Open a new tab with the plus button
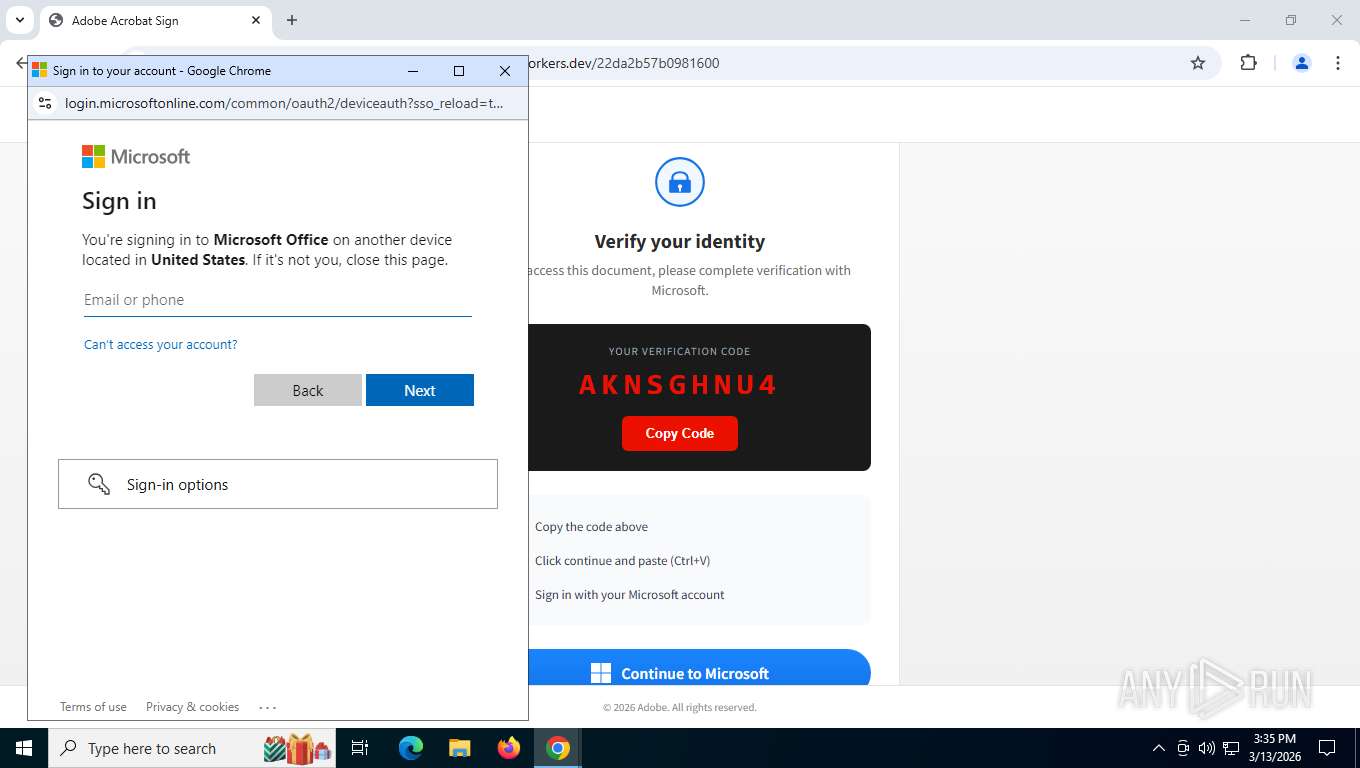The image size is (1360, 768). pos(292,20)
